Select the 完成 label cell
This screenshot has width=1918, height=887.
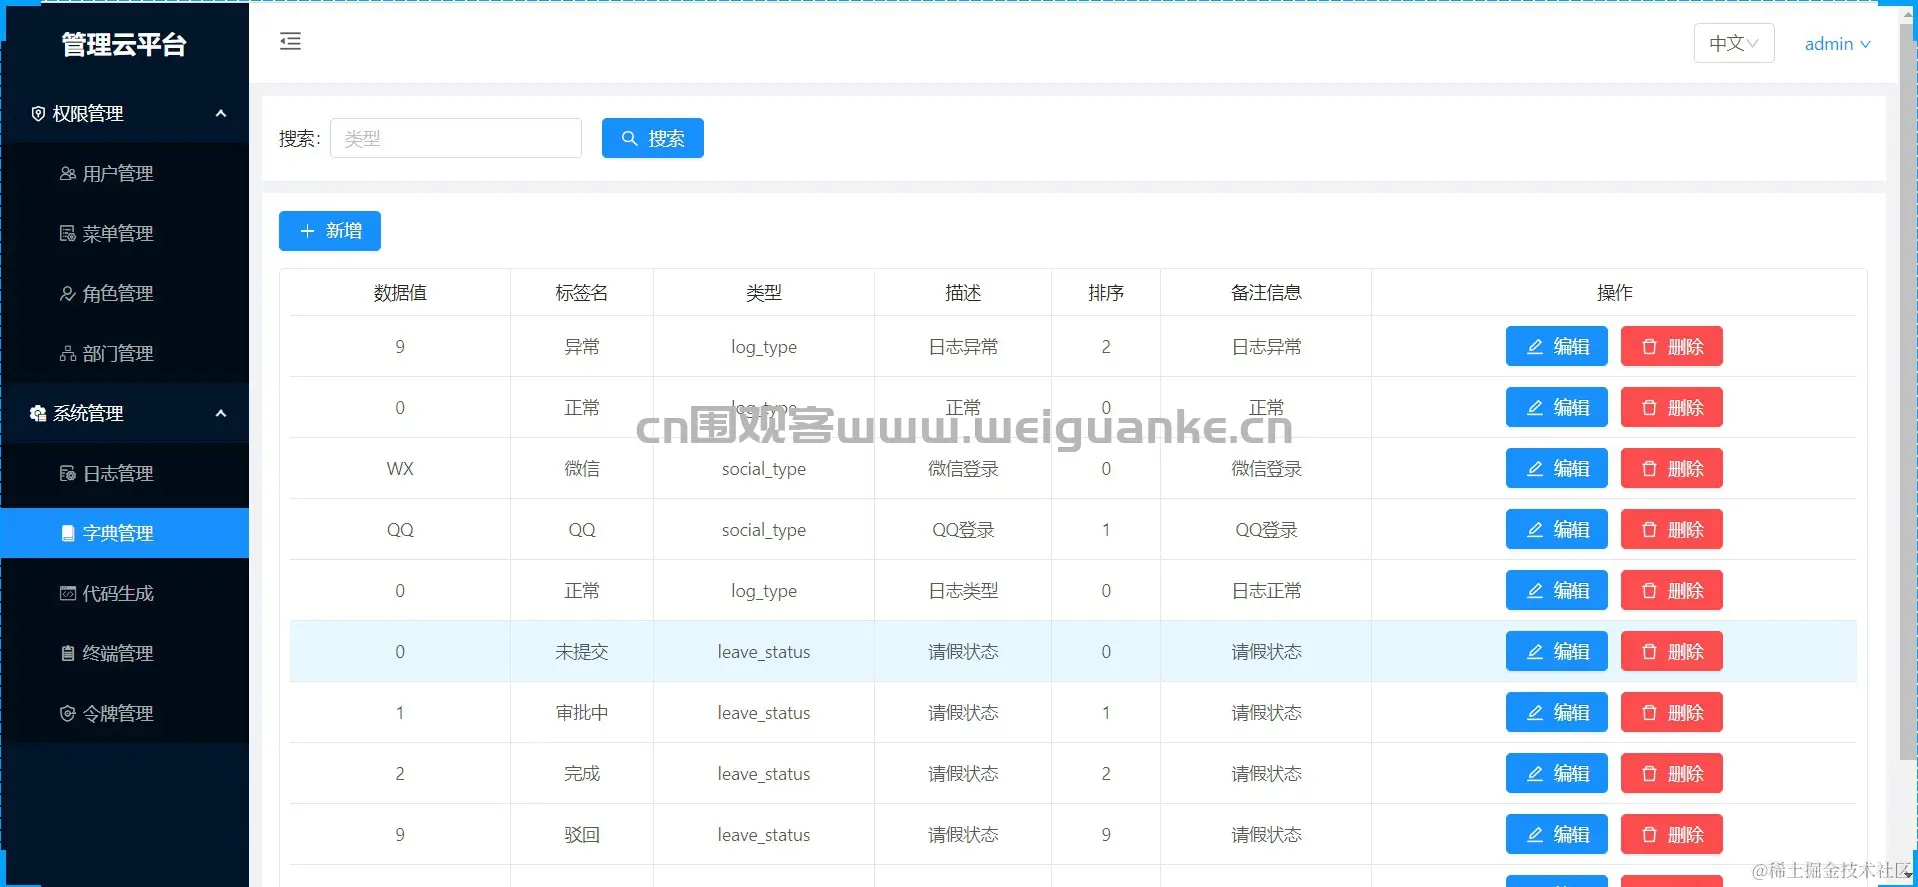(582, 774)
